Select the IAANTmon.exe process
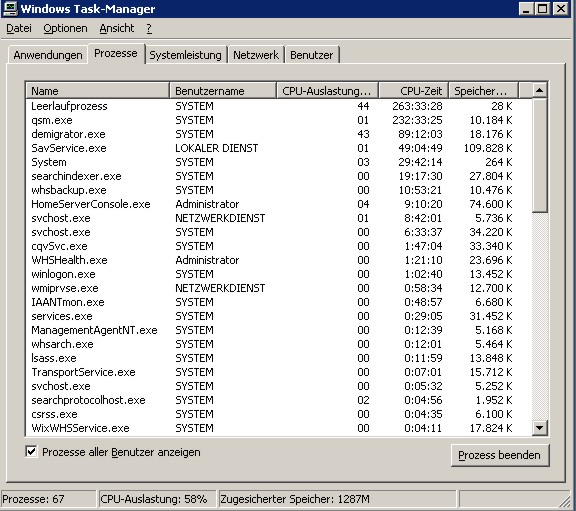Screen dimensions: 576x511 click(x=278, y=302)
